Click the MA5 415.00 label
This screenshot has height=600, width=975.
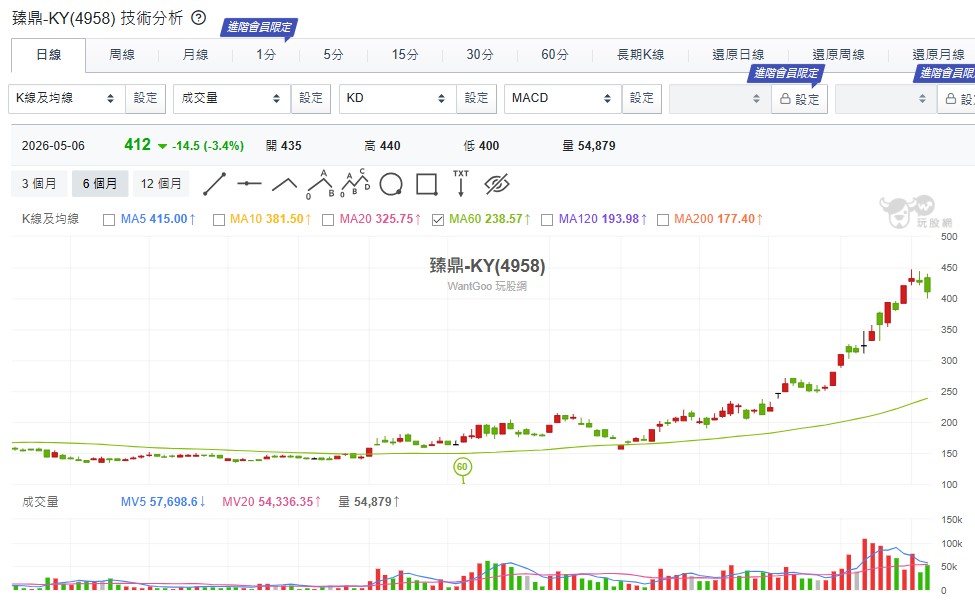point(158,219)
